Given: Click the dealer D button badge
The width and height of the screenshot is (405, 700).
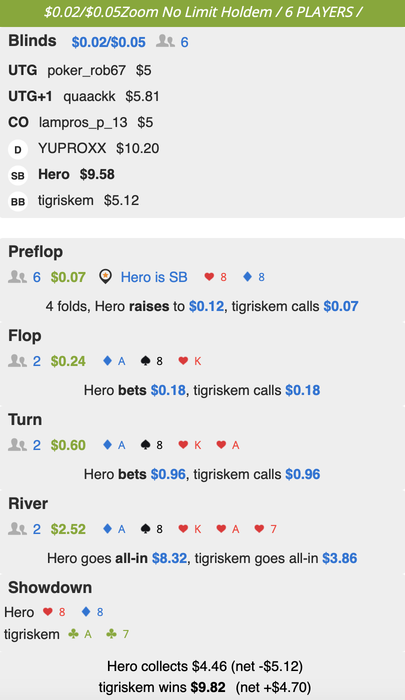Looking at the screenshot, I should pyautogui.click(x=18, y=150).
